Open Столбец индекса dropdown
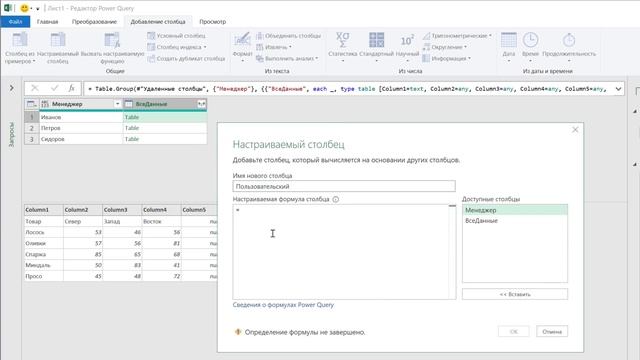The image size is (640, 360). pos(176,47)
